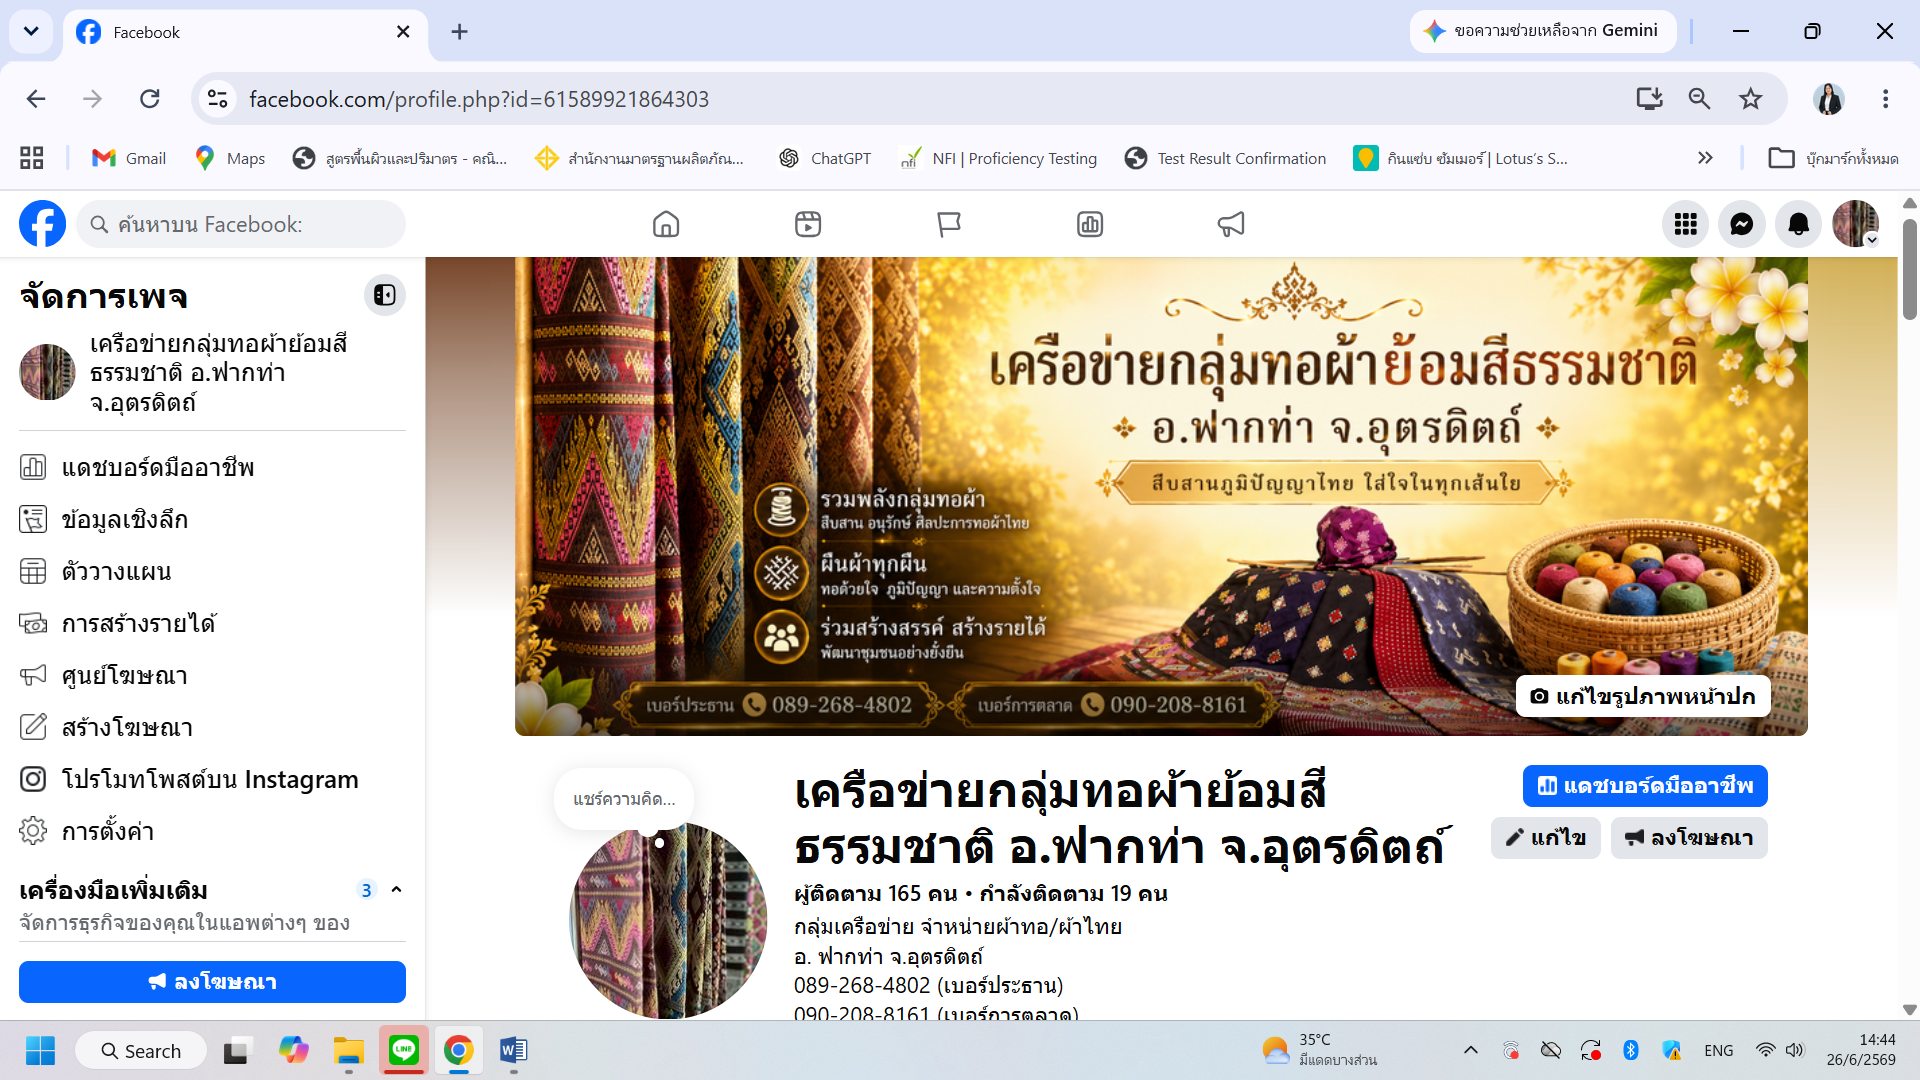Image resolution: width=1920 pixels, height=1080 pixels.
Task: Open the followers count link
Action: click(876, 893)
